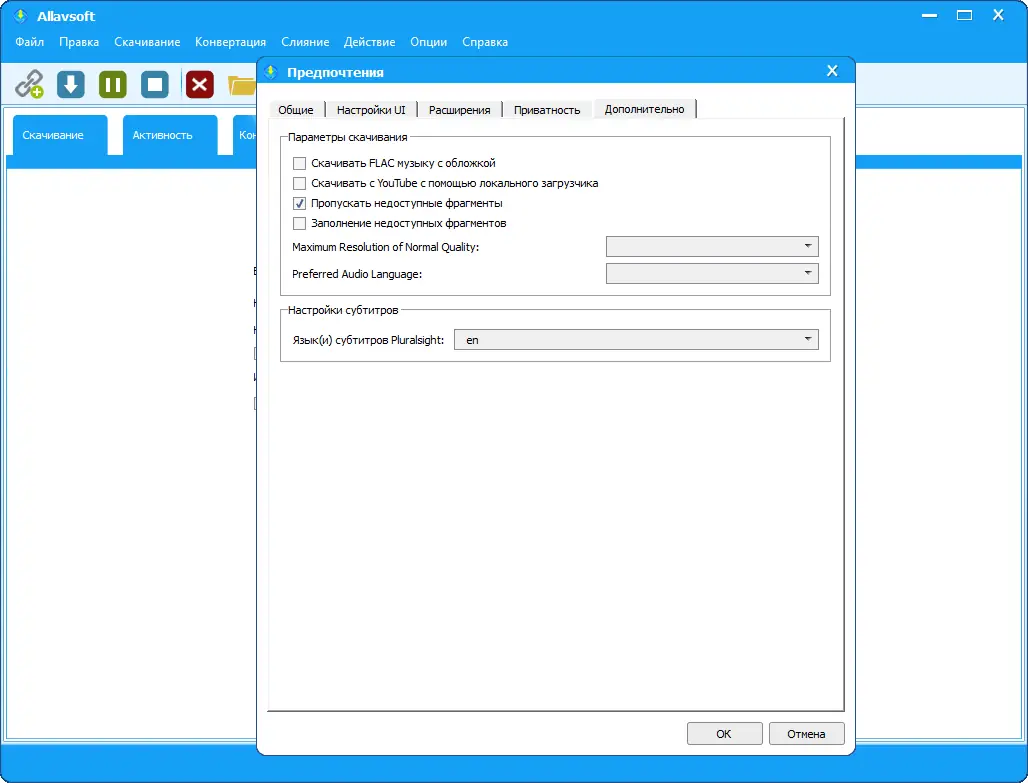Screen dimensions: 1028x783
Task: Select the blue download arrow toolbar icon
Action: 69,85
